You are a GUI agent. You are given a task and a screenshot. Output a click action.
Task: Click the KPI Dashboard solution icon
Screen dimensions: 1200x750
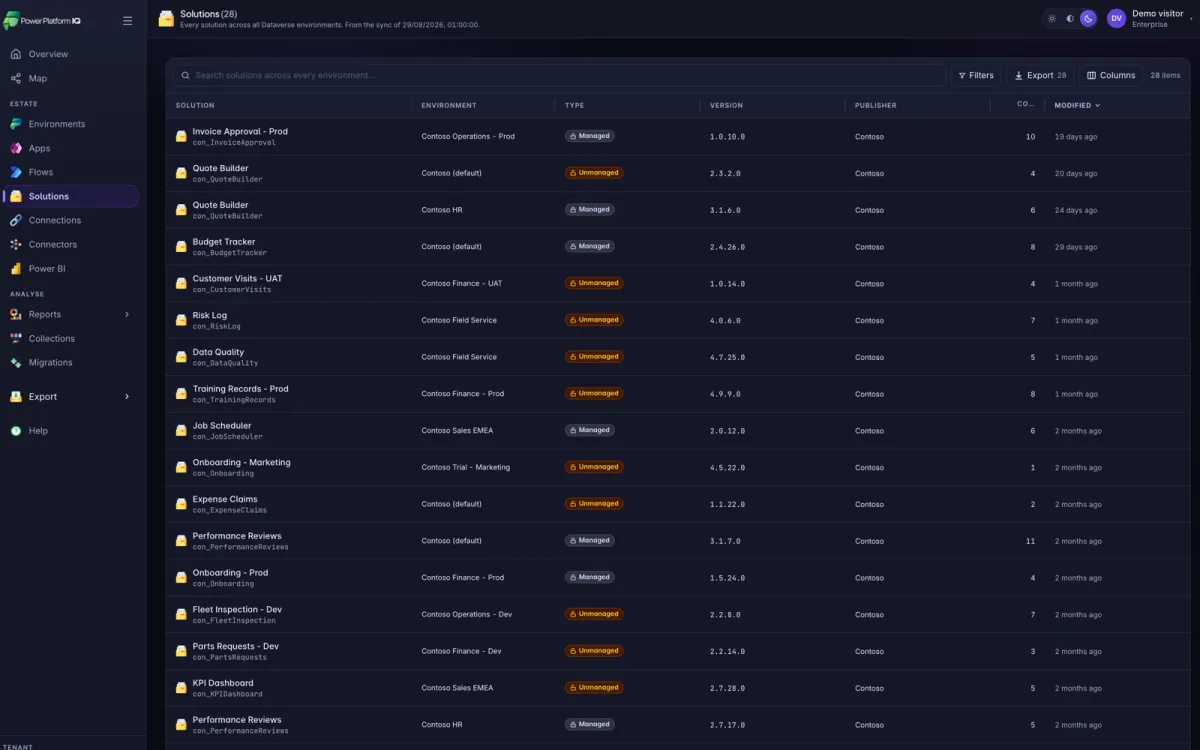[x=181, y=688]
